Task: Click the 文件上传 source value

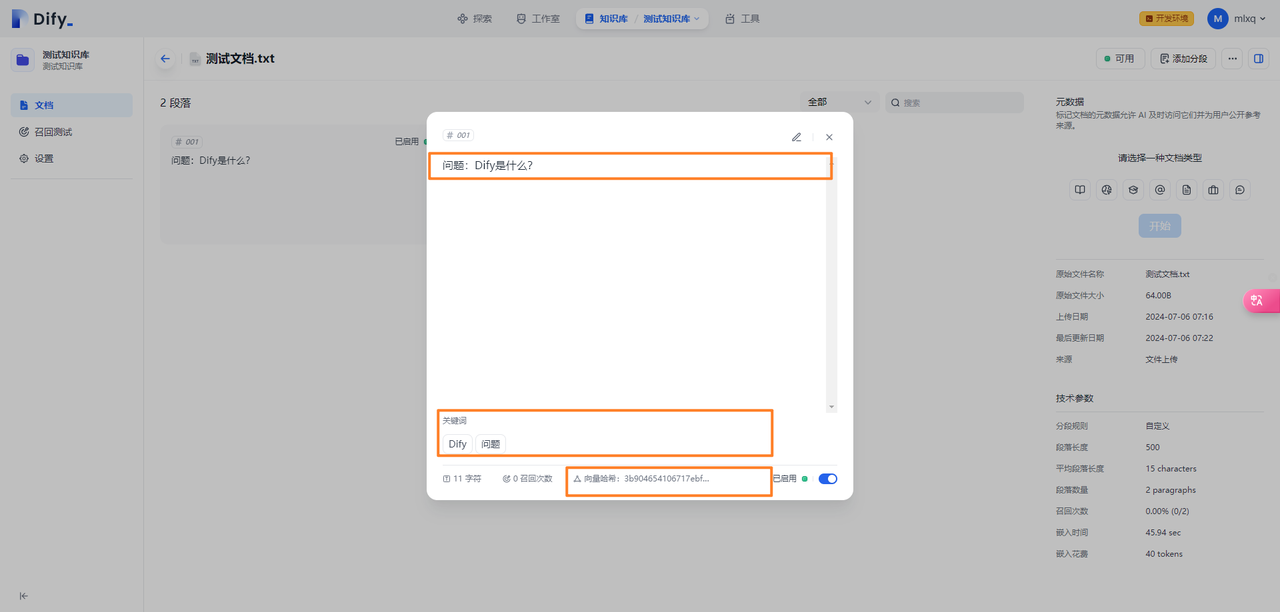Action: point(1162,359)
